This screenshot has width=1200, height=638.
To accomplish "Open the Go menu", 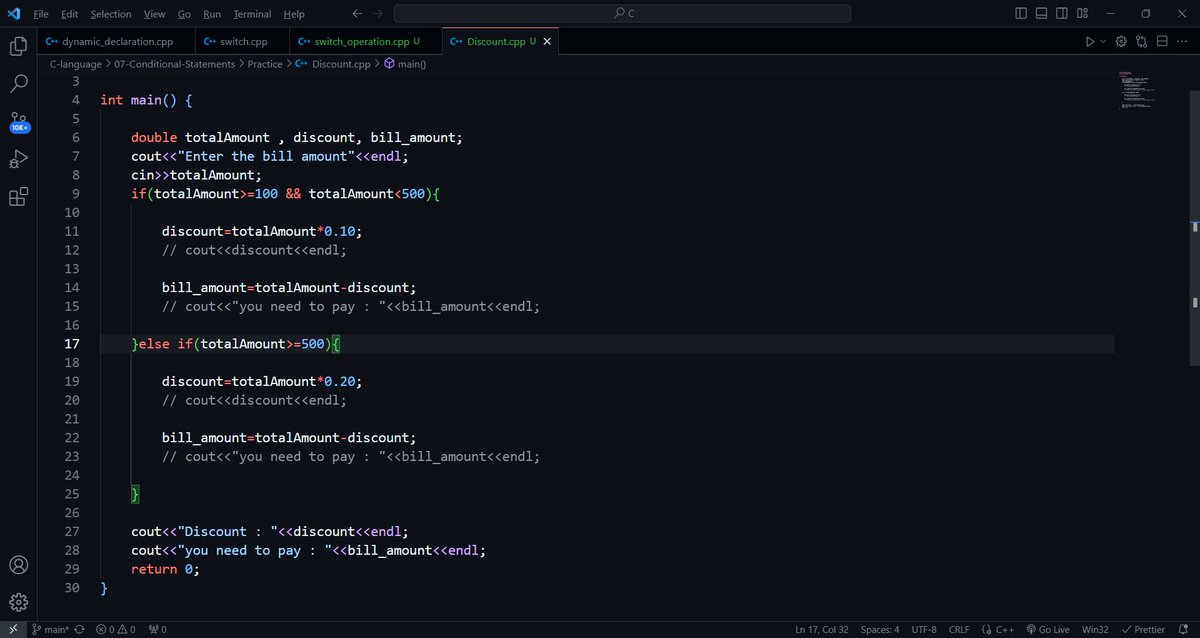I will pyautogui.click(x=184, y=14).
